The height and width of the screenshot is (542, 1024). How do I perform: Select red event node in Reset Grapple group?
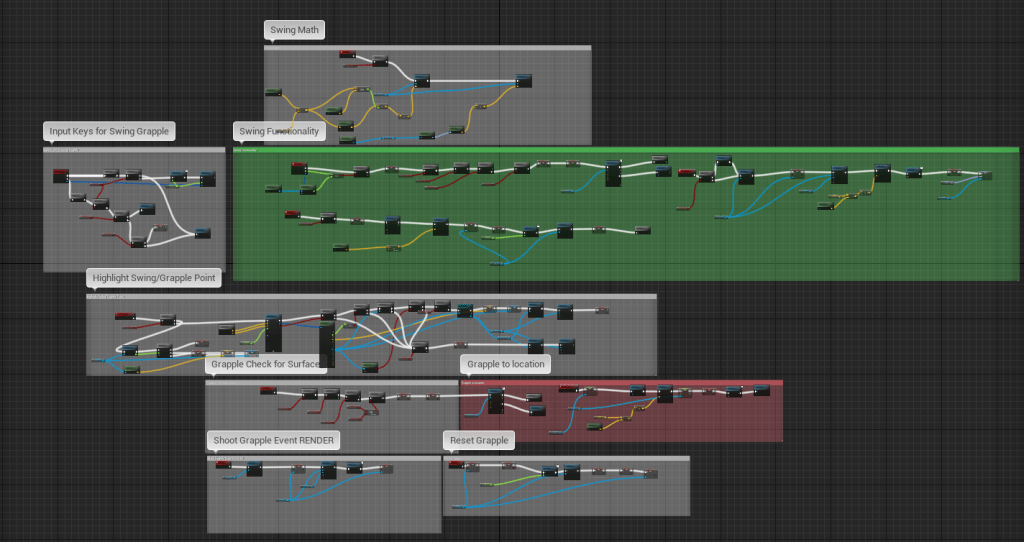456,464
